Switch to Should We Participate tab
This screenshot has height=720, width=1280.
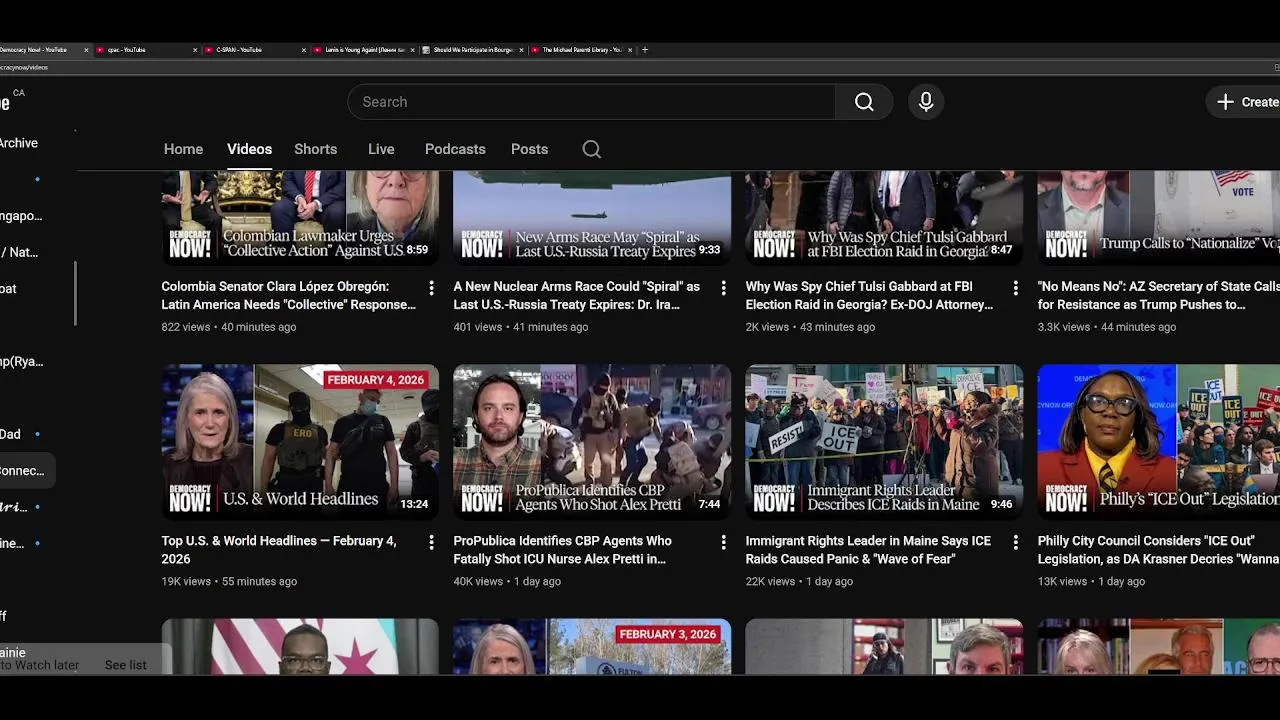tap(473, 49)
